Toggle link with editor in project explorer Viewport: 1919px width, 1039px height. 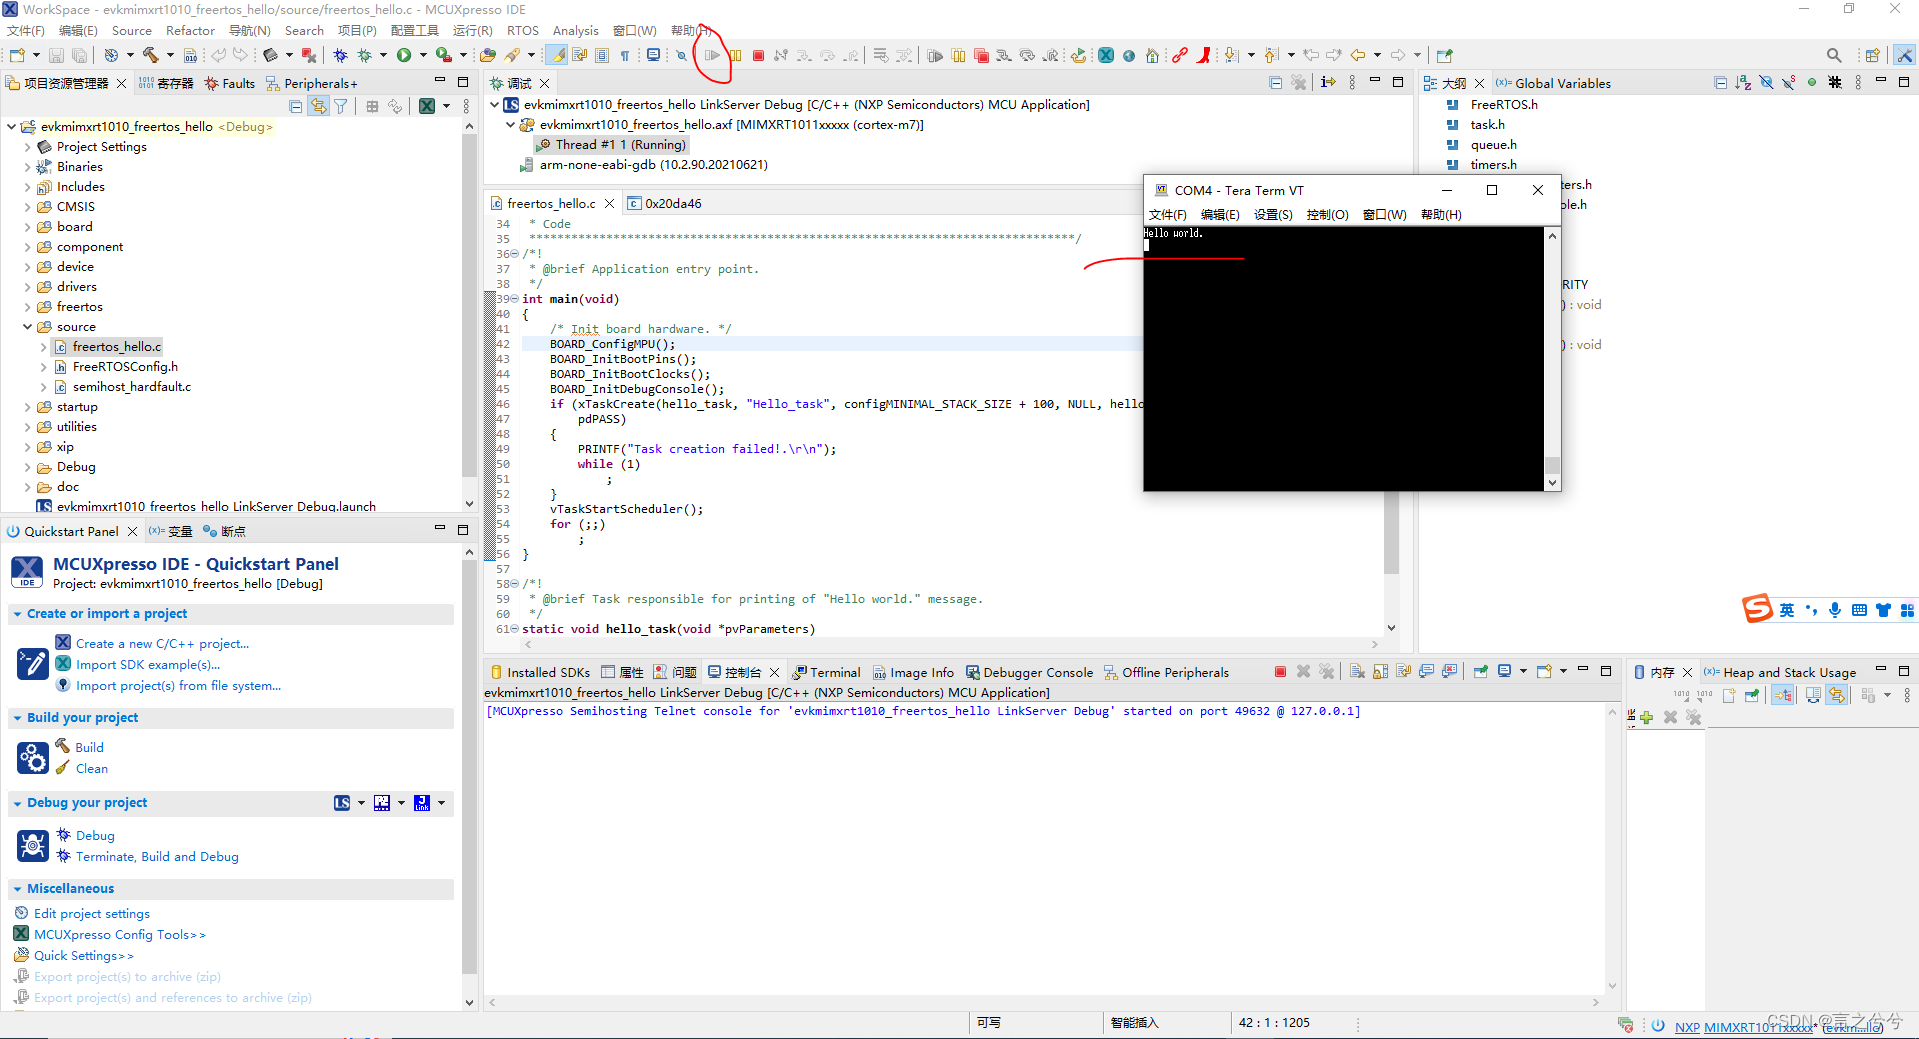(x=318, y=106)
